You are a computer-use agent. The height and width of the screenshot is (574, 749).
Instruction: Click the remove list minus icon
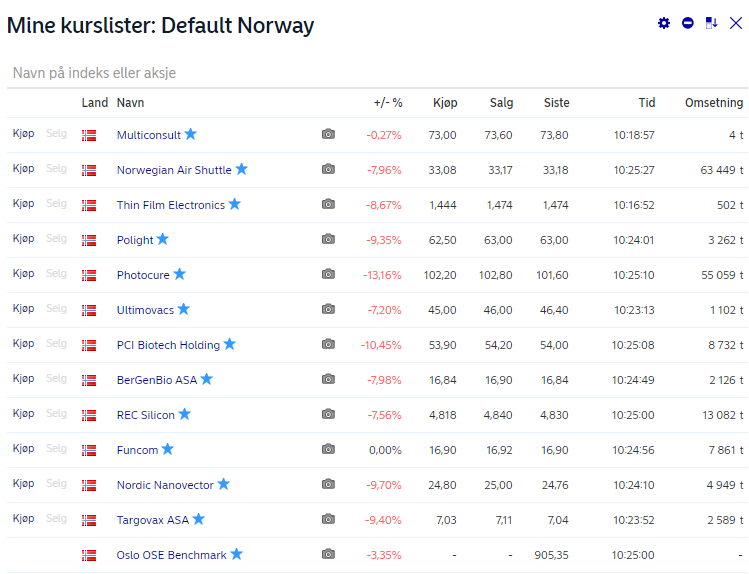pos(687,23)
